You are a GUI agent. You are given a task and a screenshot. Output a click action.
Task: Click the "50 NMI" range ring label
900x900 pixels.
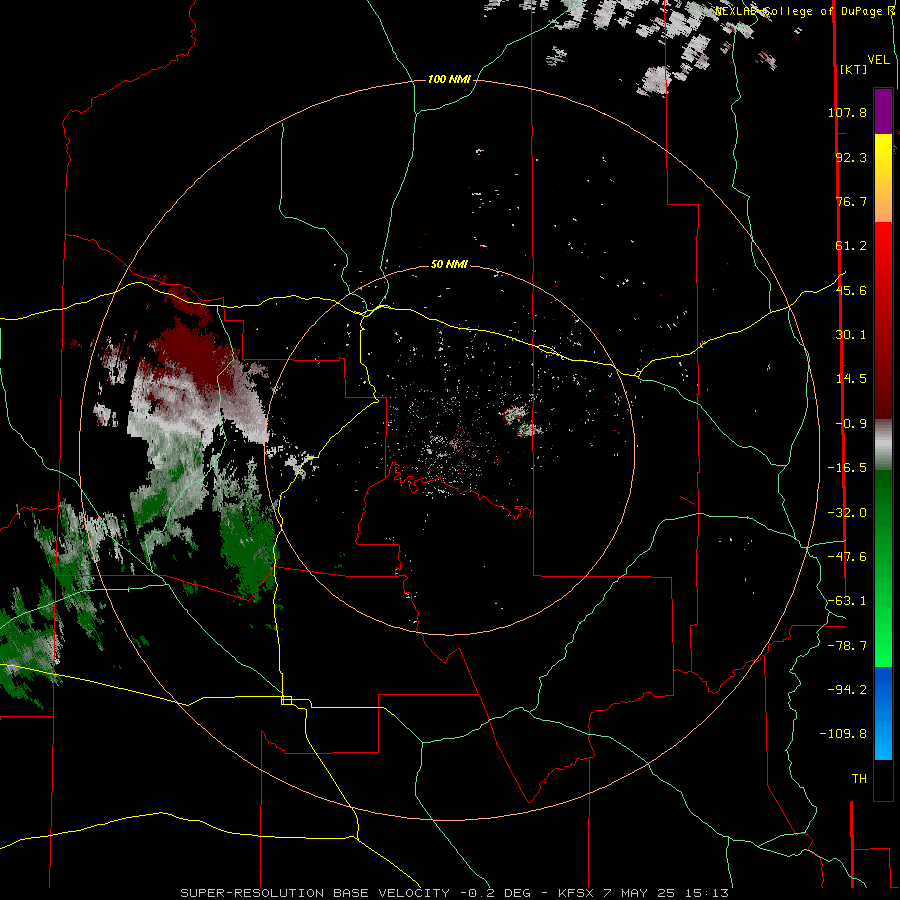(x=449, y=264)
